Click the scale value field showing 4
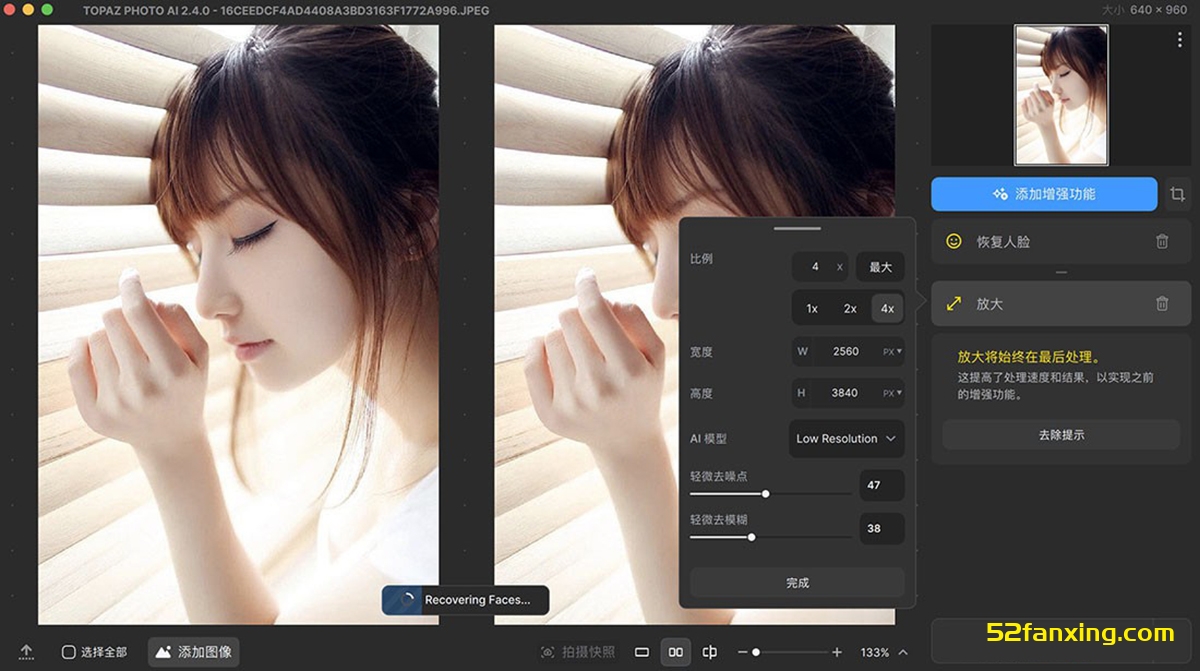Screen dimensions: 1200x671 [819, 267]
